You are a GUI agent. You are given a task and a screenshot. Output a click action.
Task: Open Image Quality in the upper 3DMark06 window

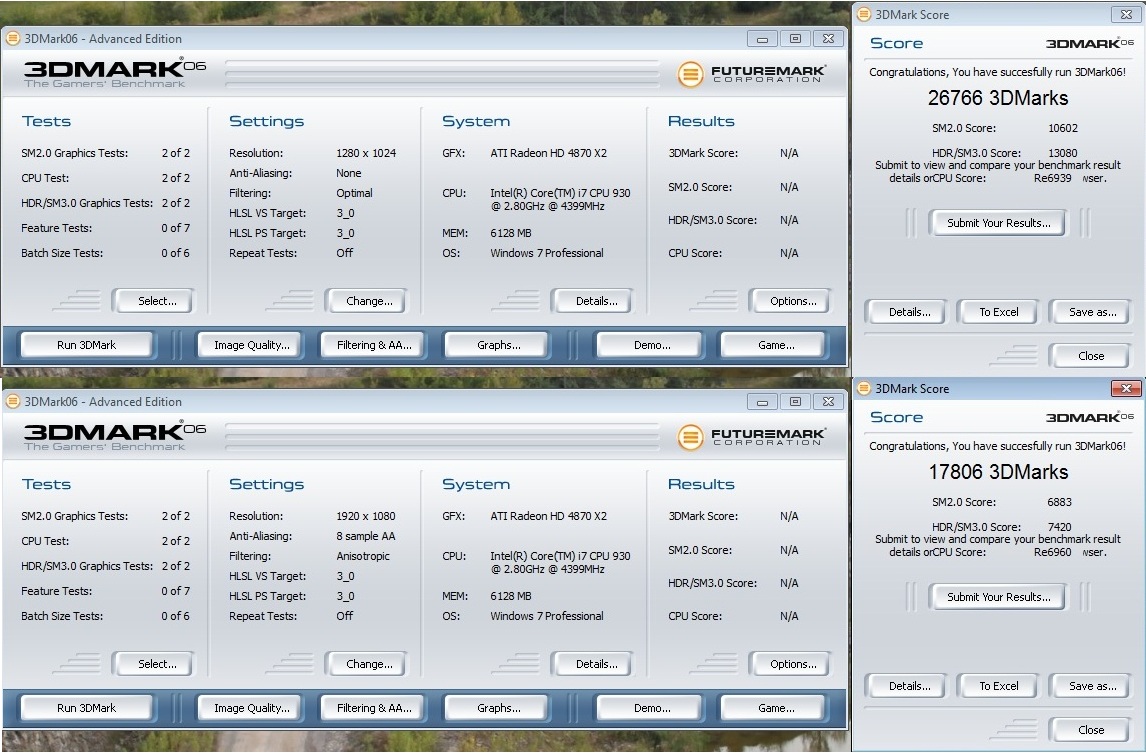[x=251, y=345]
